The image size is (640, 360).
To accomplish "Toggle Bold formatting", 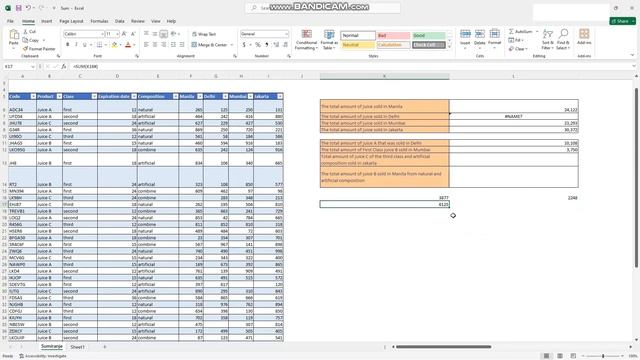I will (67, 44).
